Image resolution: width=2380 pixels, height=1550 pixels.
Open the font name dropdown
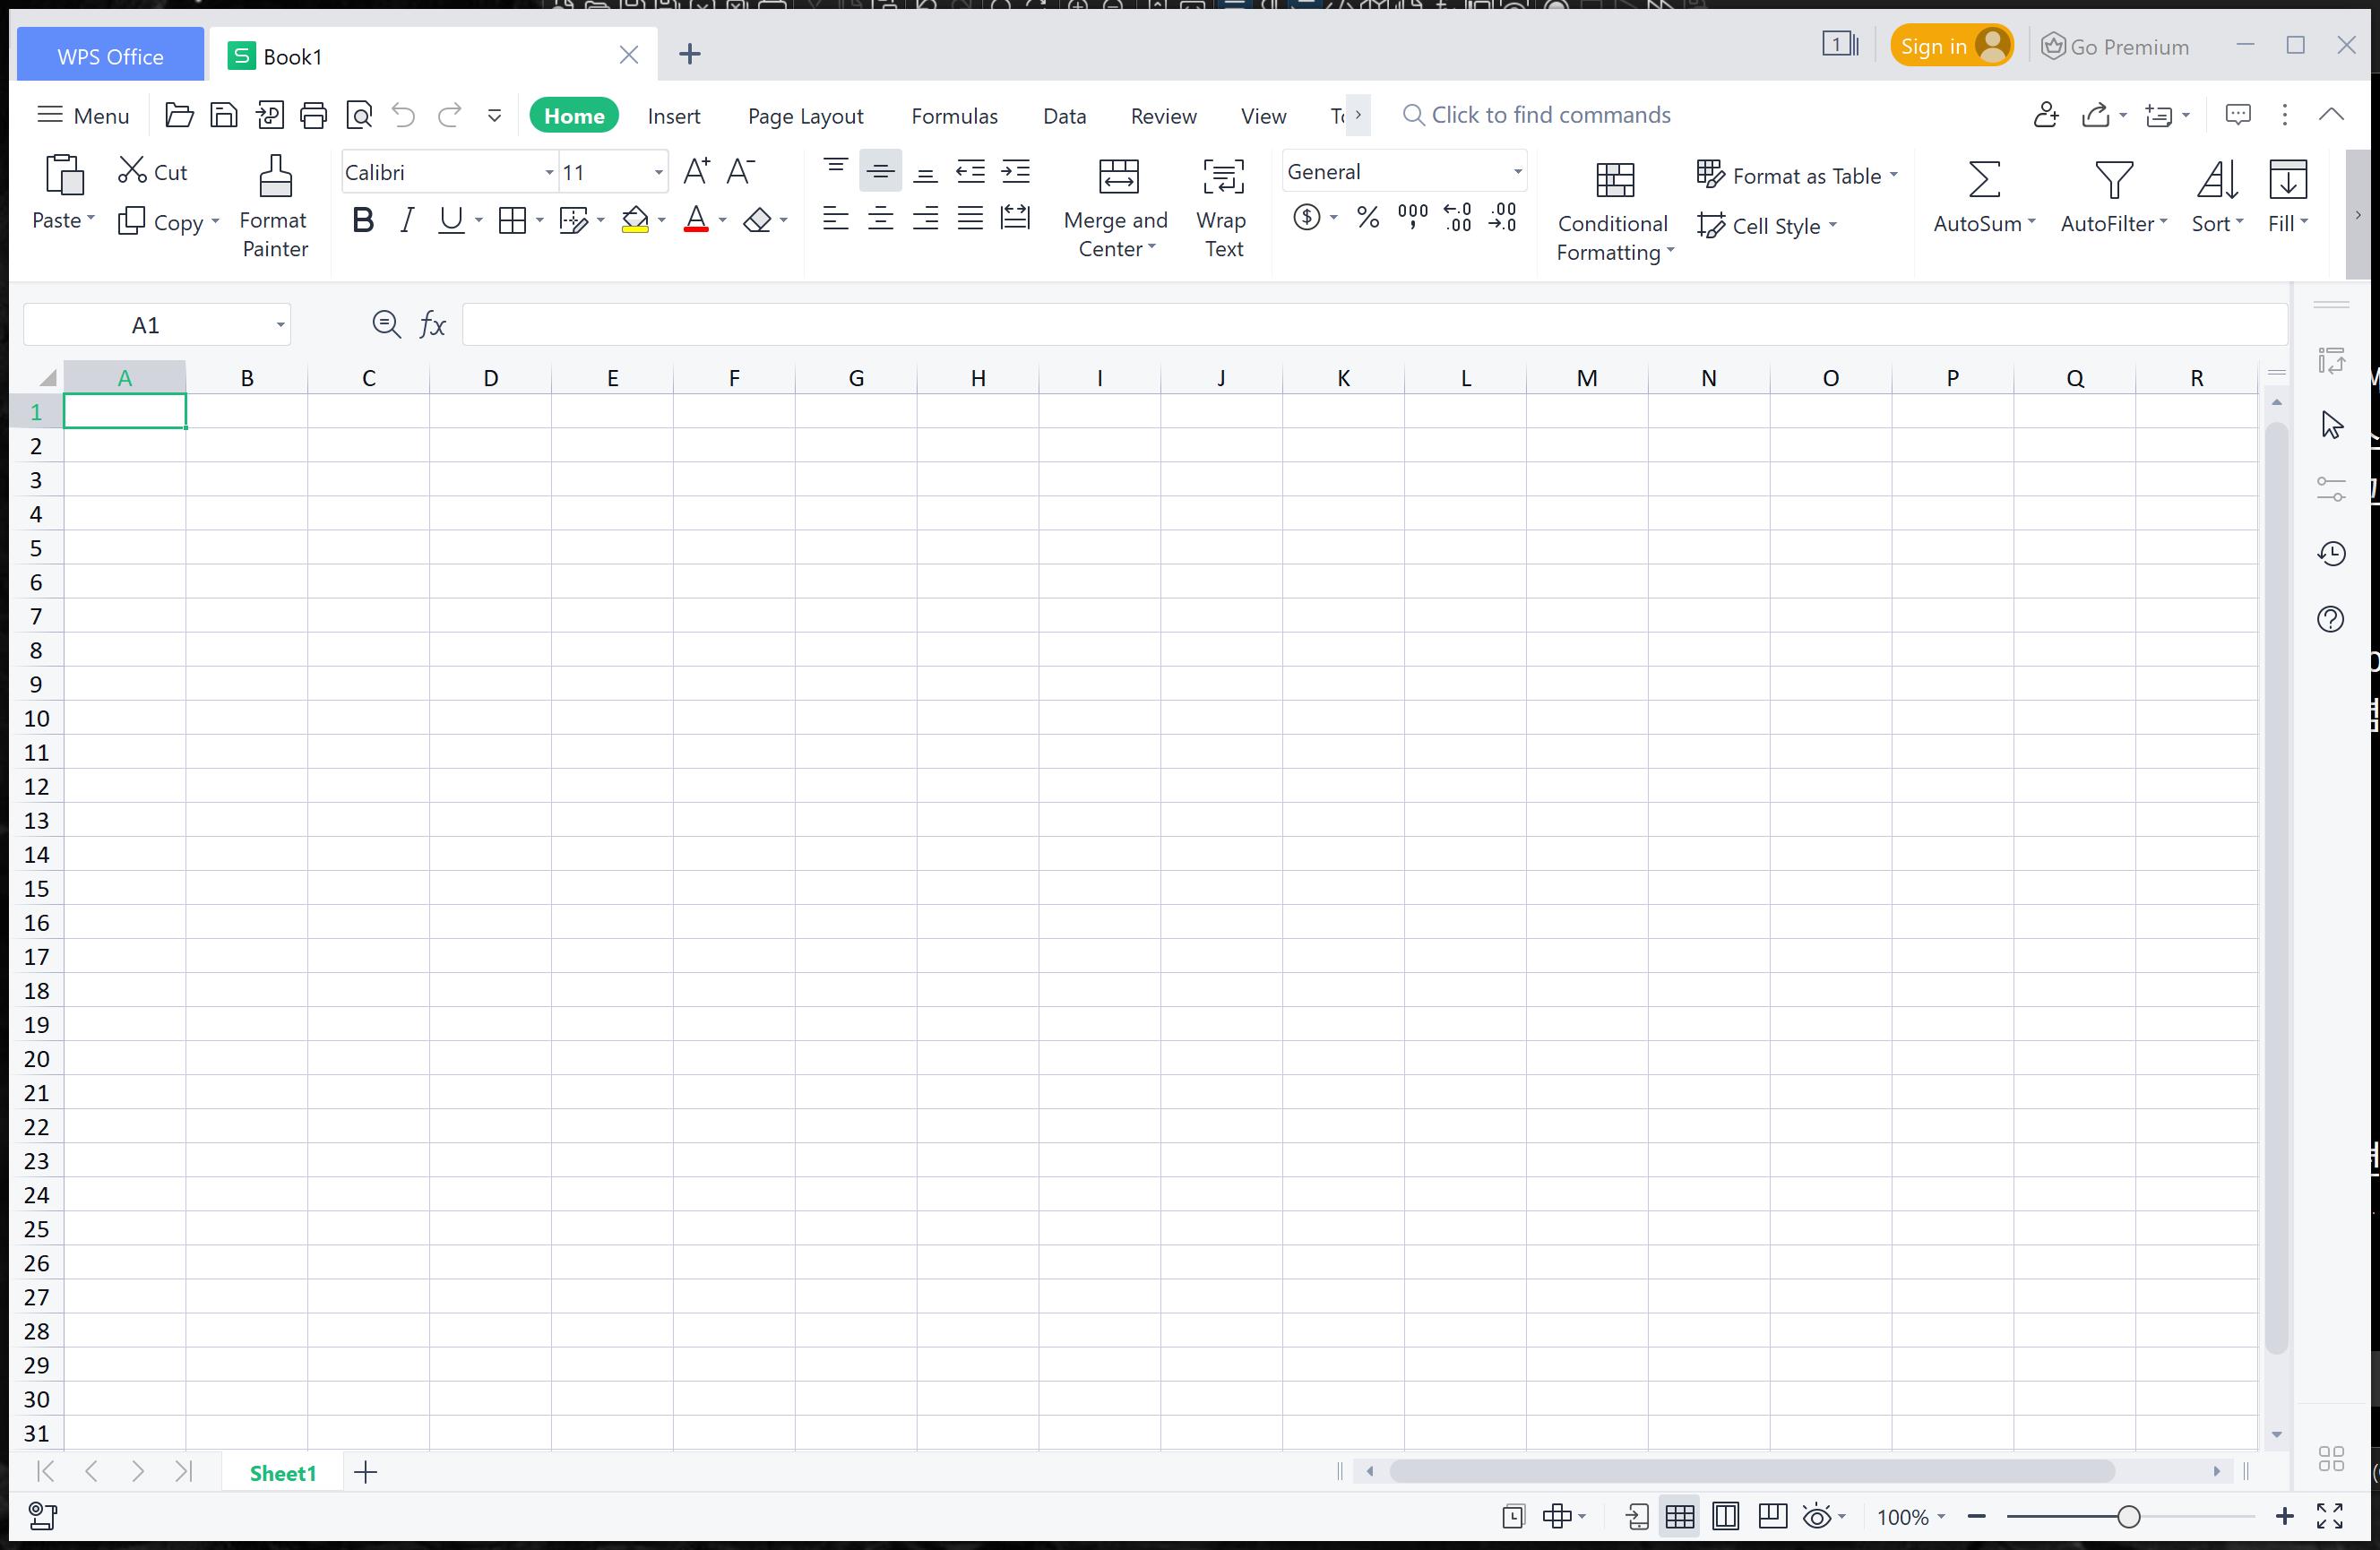(x=549, y=172)
